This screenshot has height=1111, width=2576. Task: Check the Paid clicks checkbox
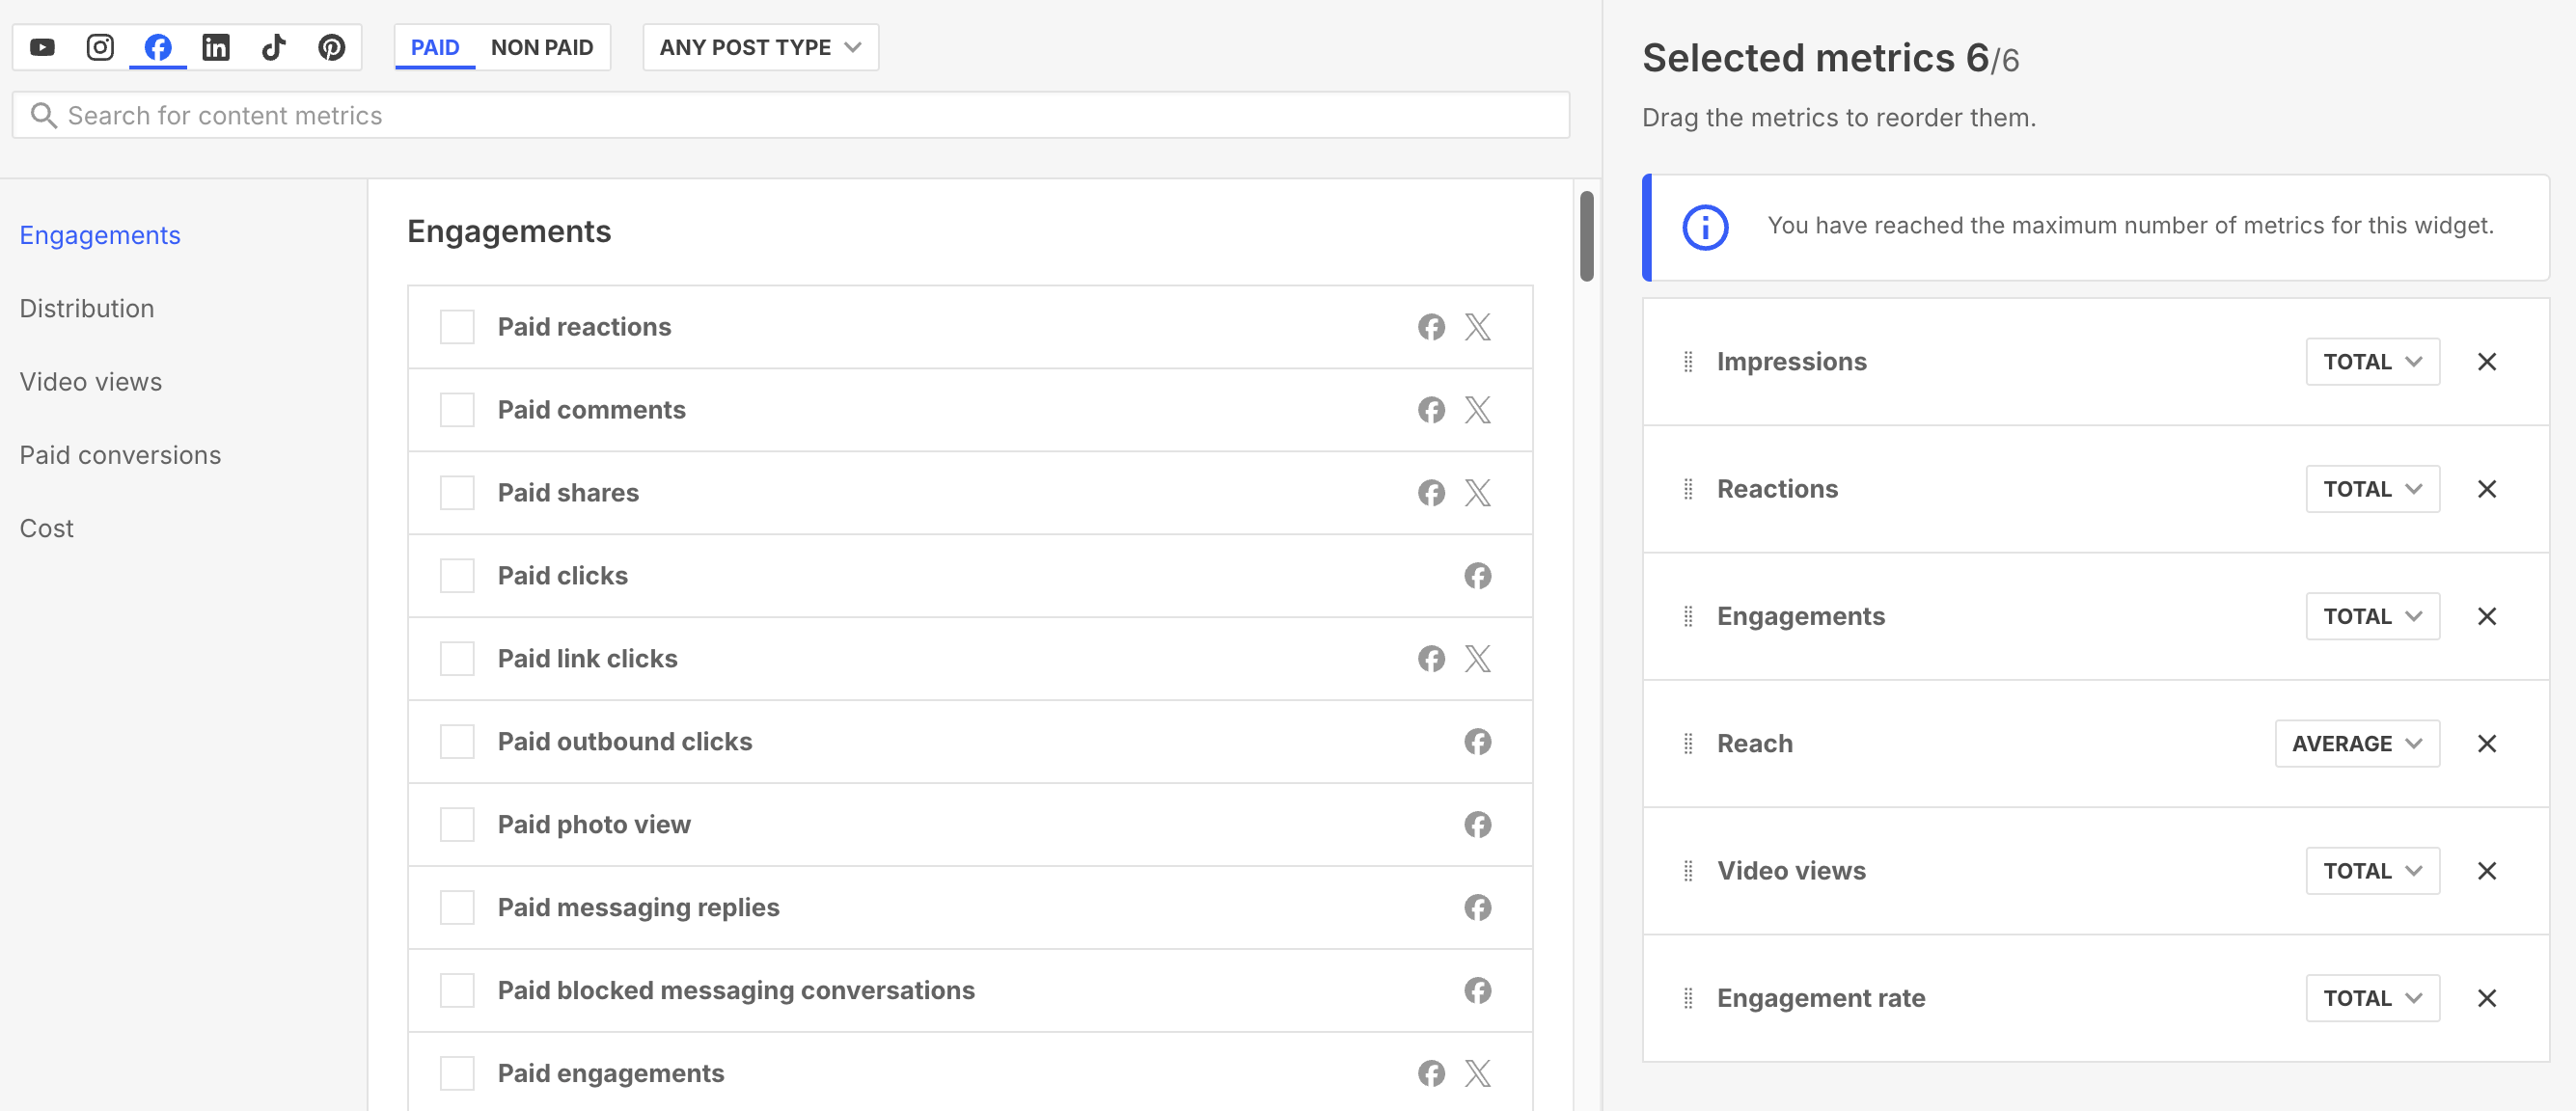click(x=457, y=576)
